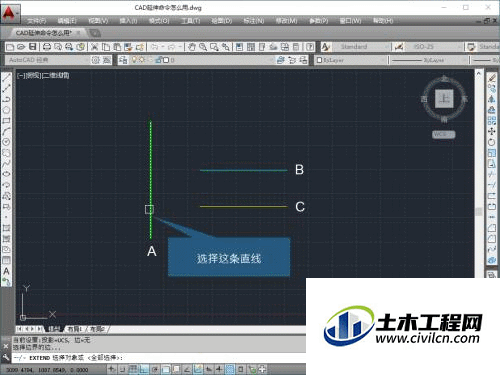Click the layer 0 color swatch
The height and width of the screenshot is (375, 500).
(x=166, y=60)
